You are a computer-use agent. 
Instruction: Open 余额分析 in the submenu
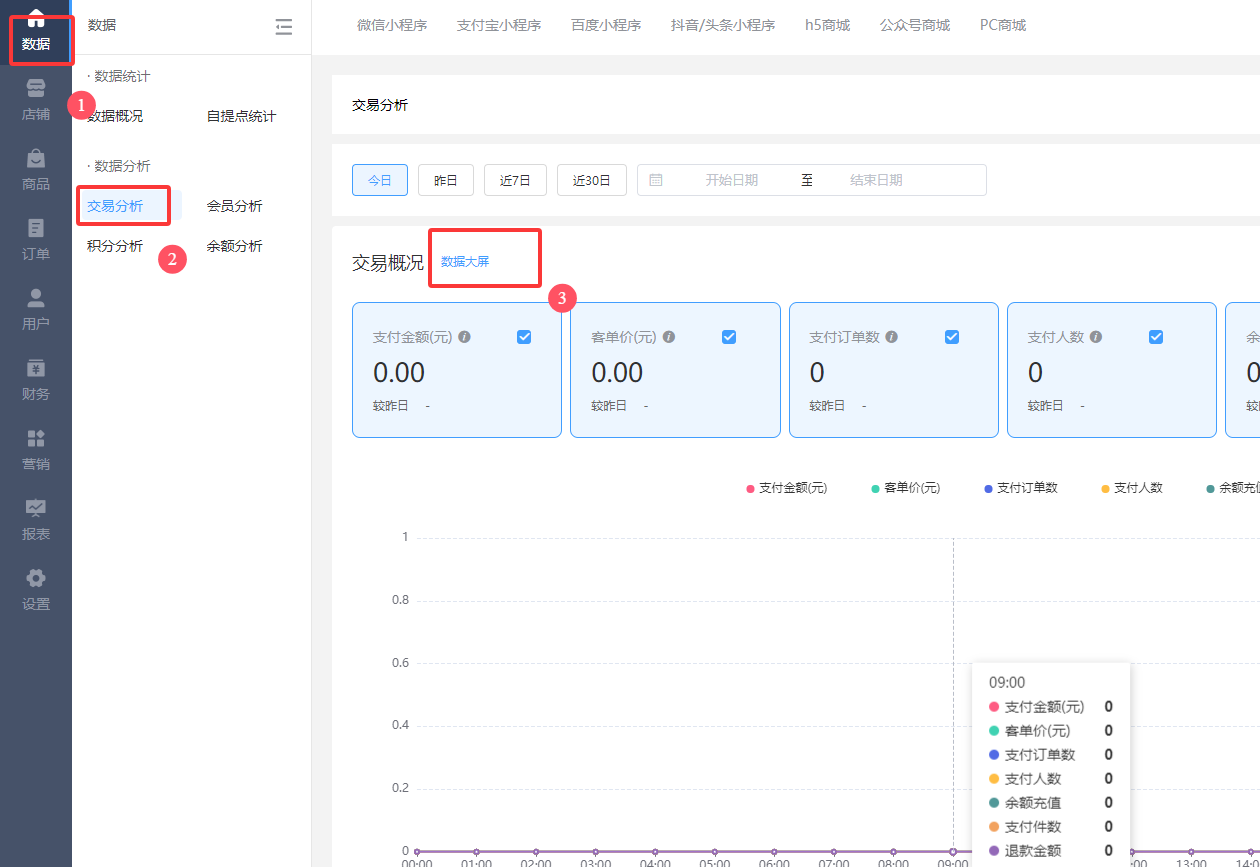[235, 246]
